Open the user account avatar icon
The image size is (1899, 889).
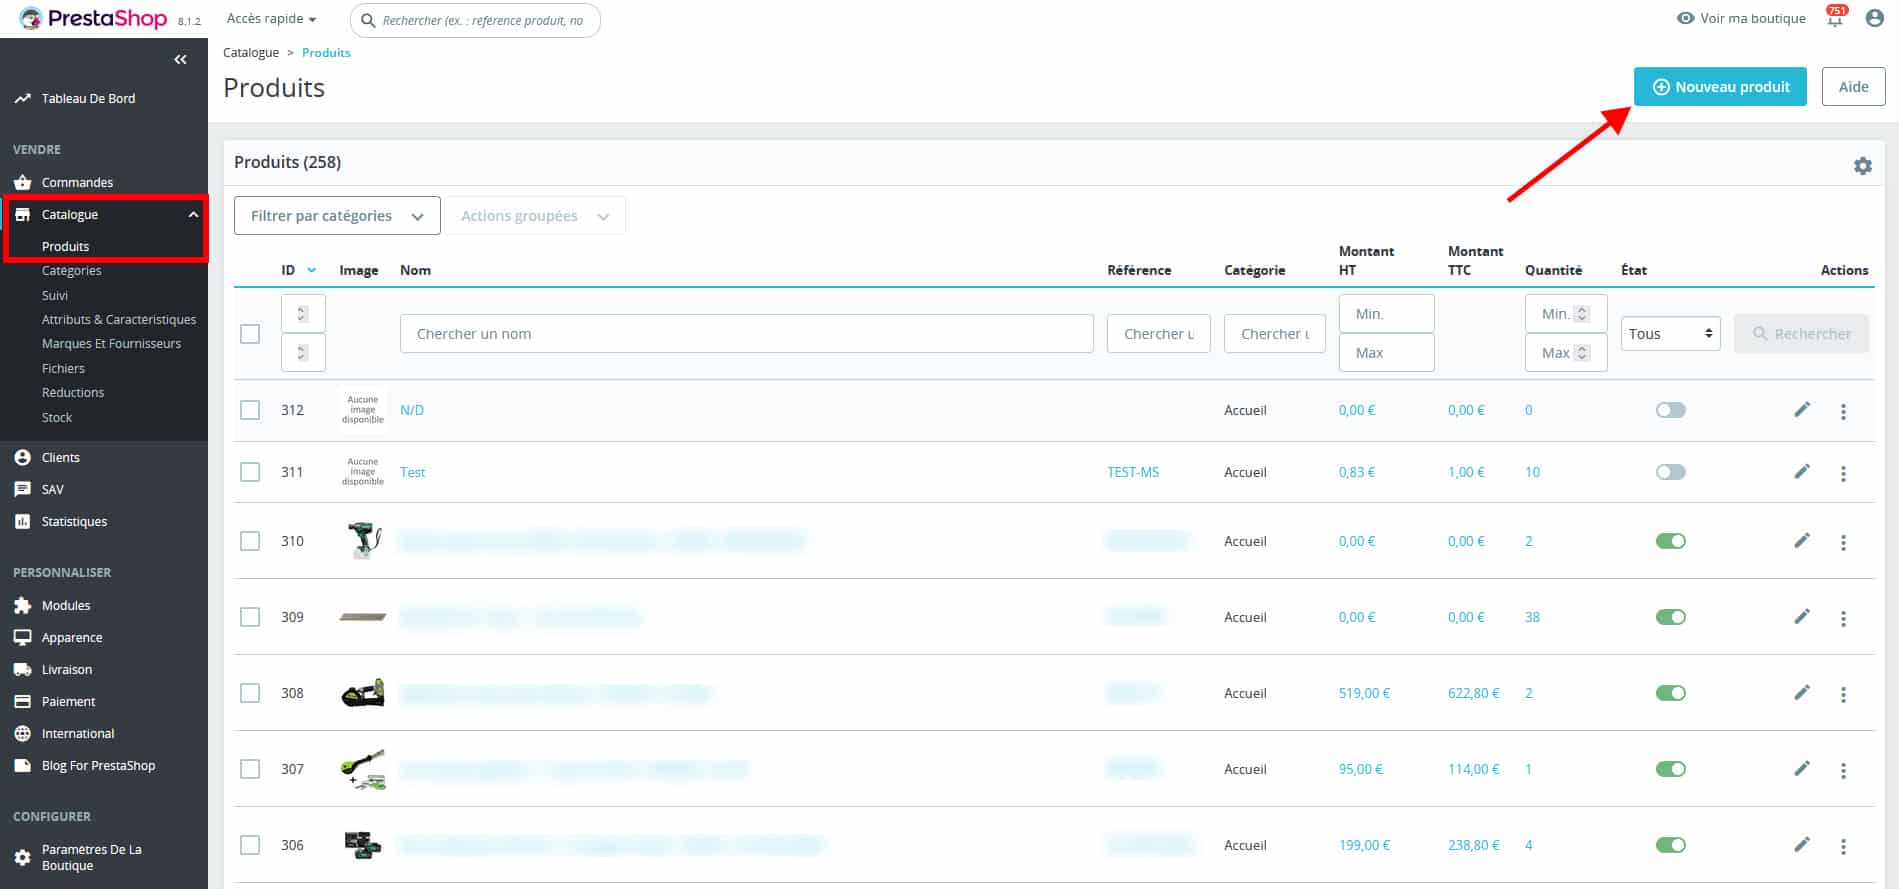[x=1875, y=18]
